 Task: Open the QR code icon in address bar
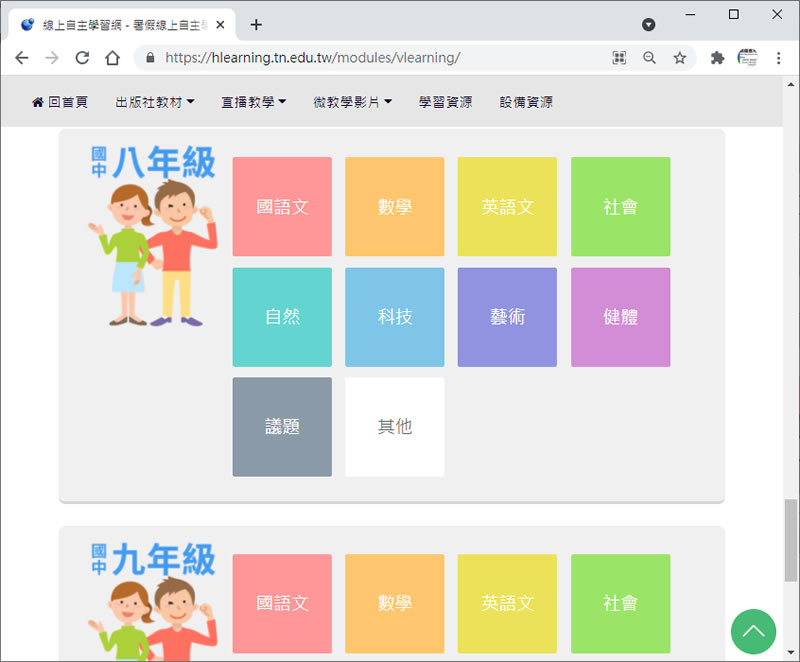point(619,58)
